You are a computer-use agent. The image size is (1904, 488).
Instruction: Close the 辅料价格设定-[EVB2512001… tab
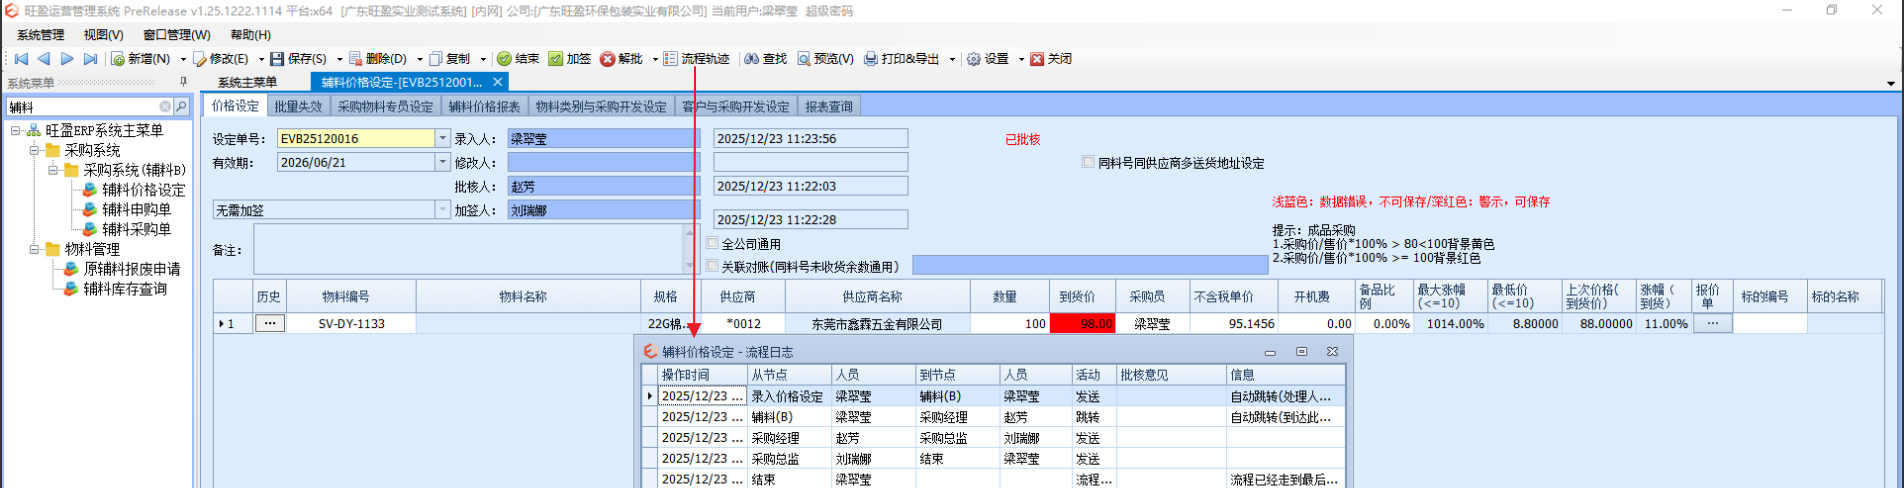(497, 82)
